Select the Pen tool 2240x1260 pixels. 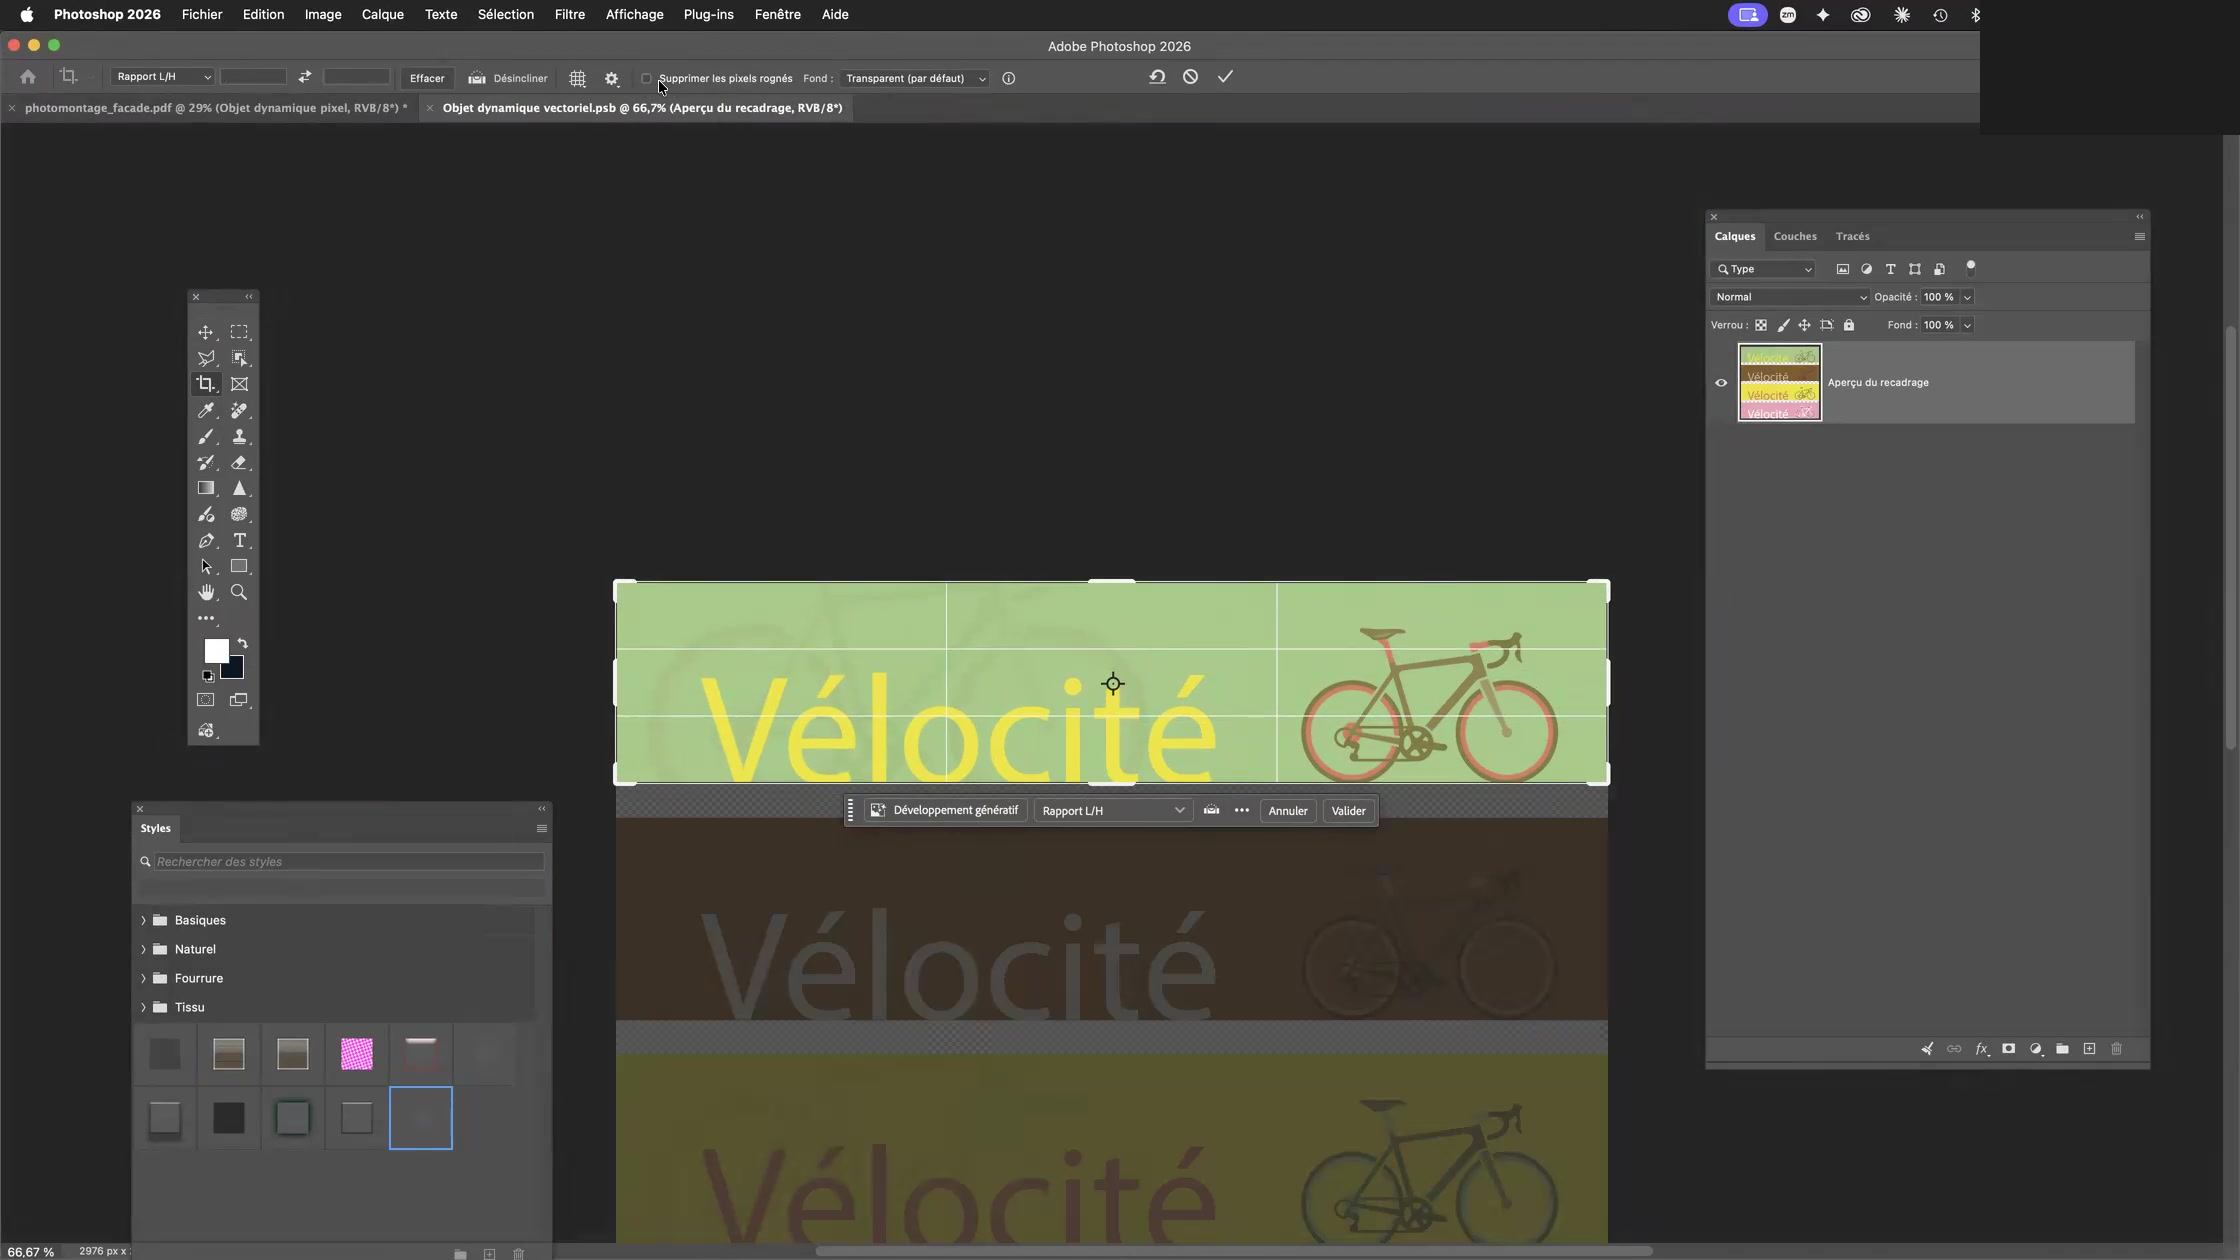coord(205,540)
